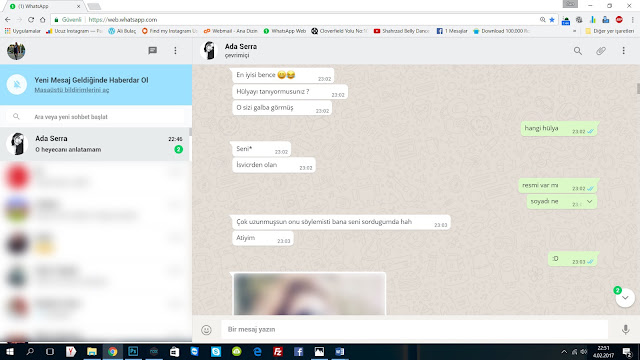
Task: Jump to the latest messages with the down arrow
Action: pyautogui.click(x=625, y=298)
